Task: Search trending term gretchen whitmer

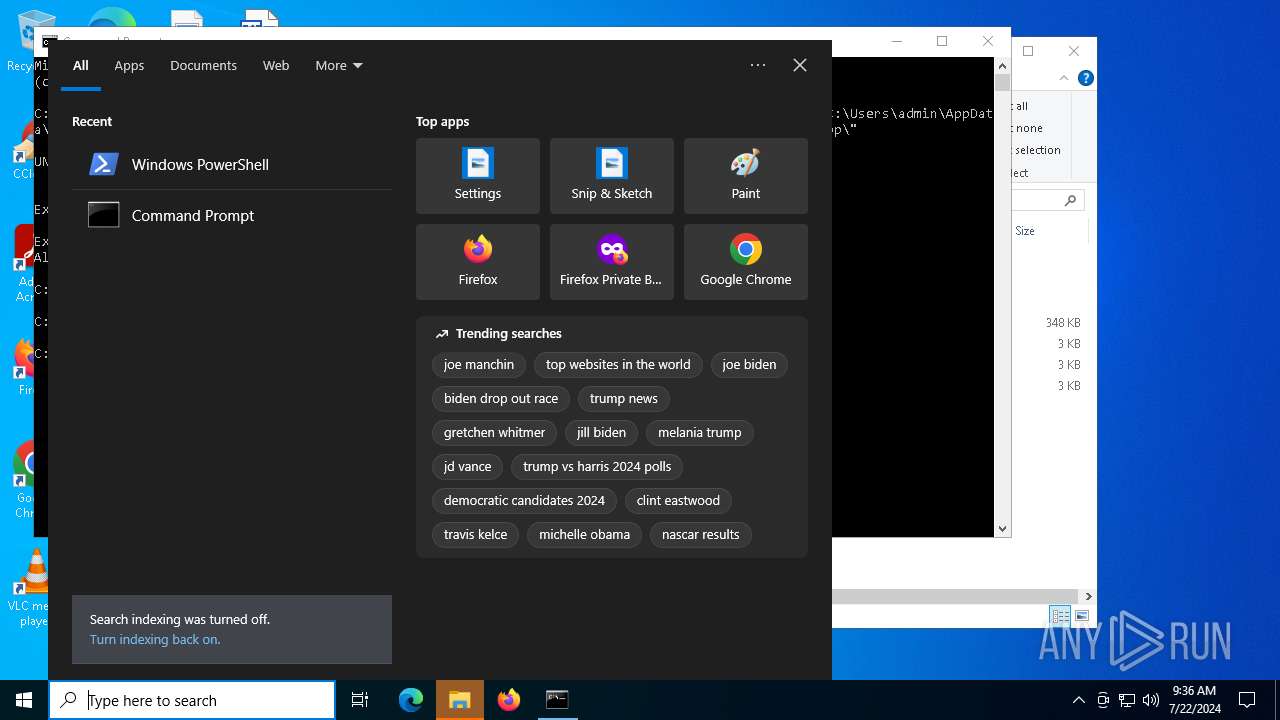Action: pos(495,433)
